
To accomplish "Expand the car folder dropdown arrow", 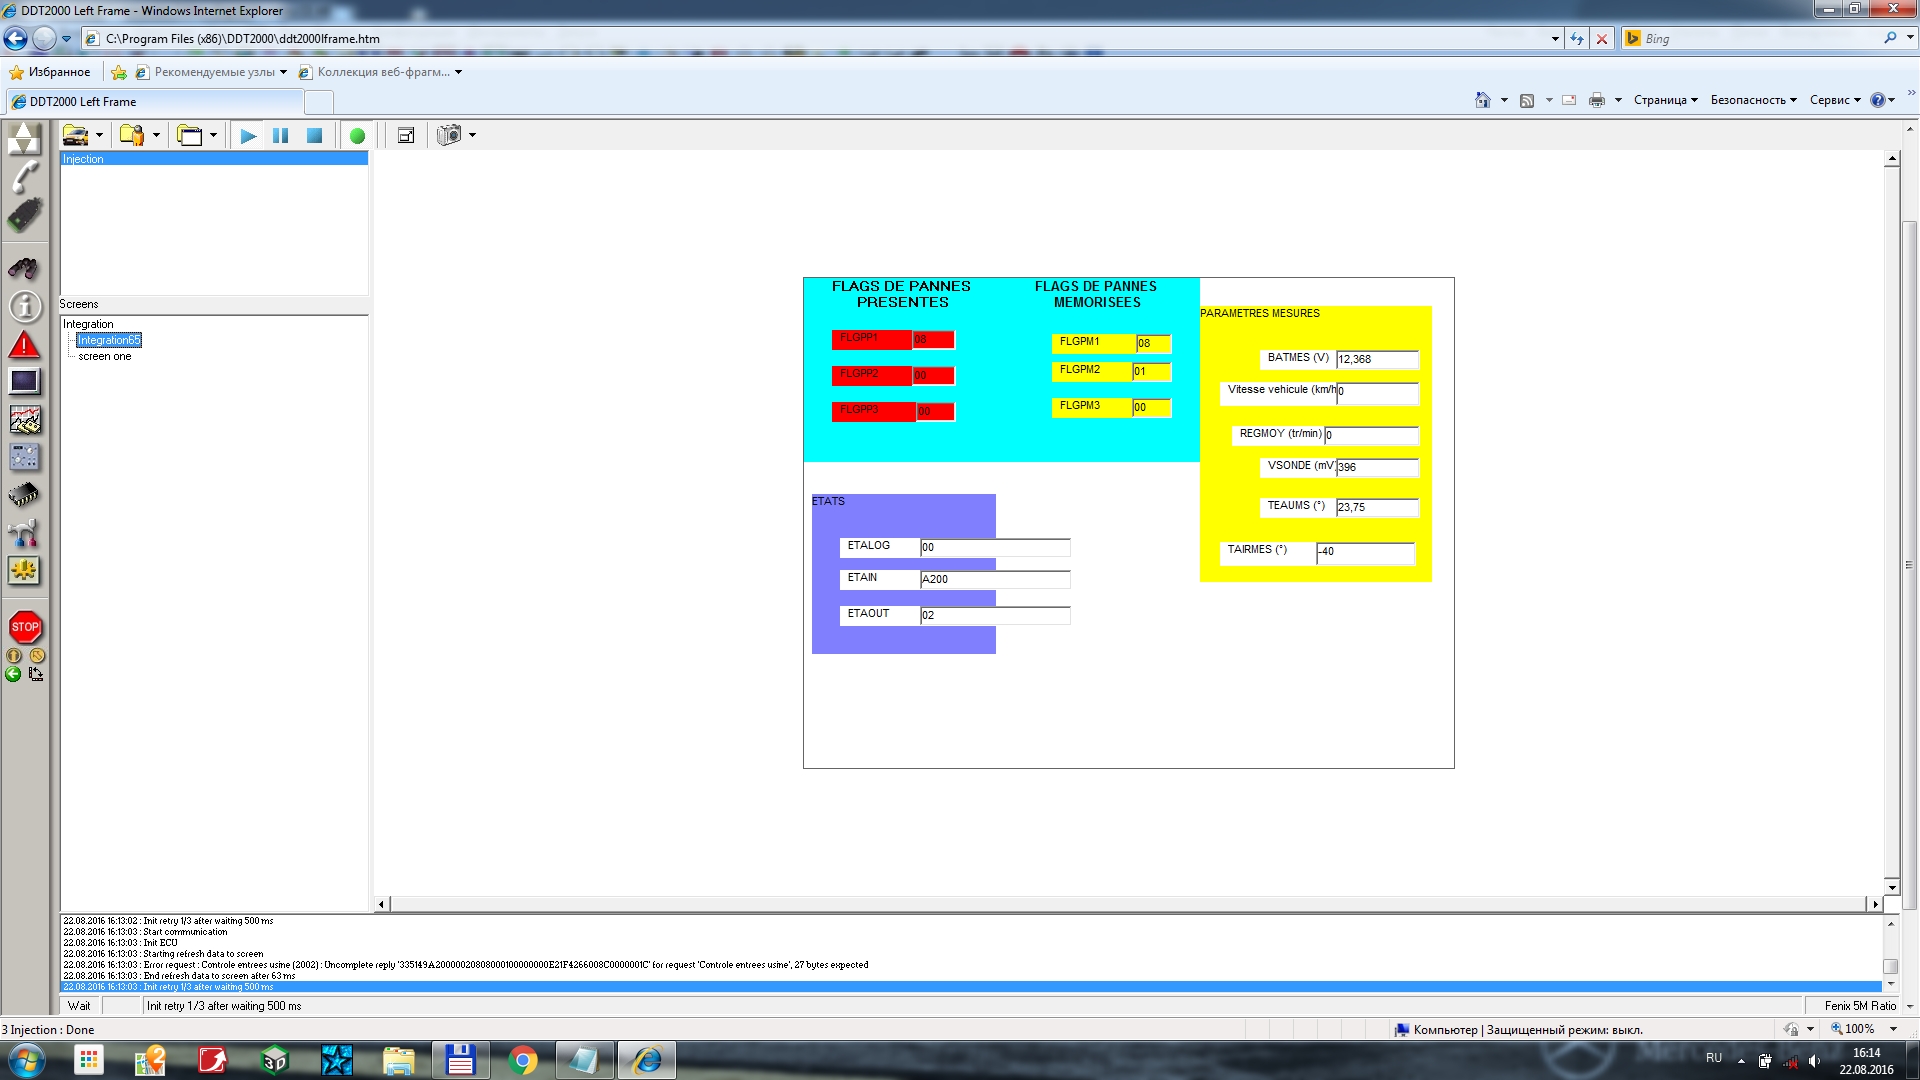I will pyautogui.click(x=99, y=136).
